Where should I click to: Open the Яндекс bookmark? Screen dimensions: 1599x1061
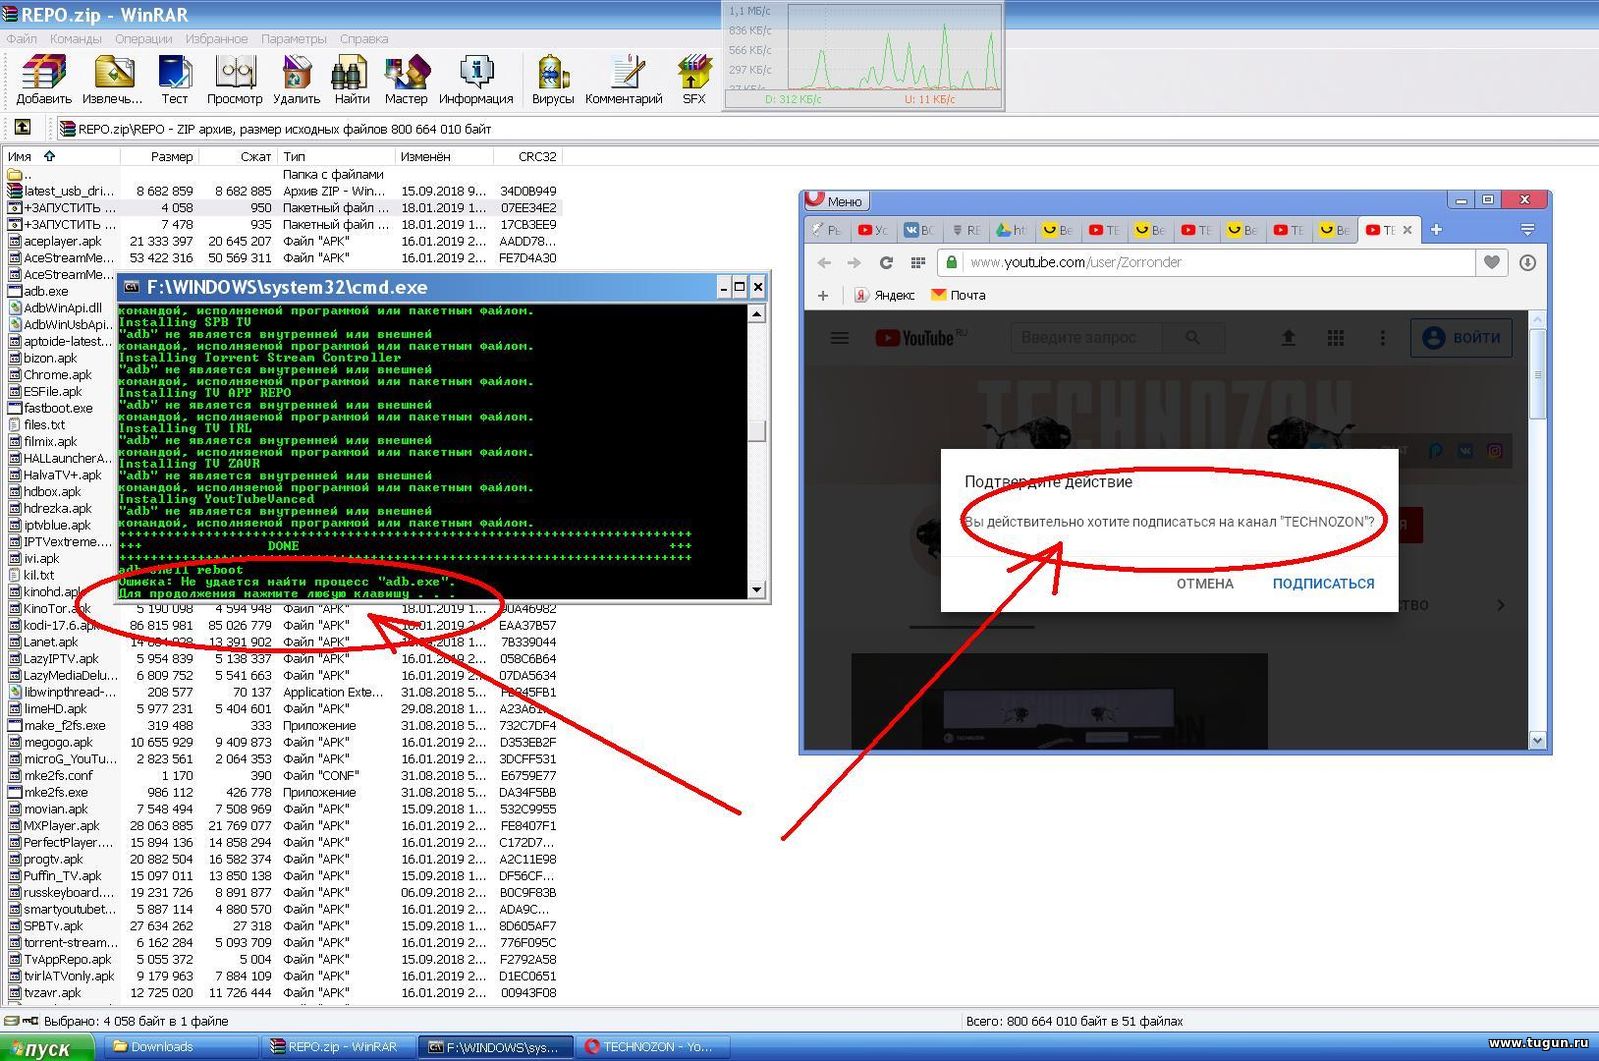[x=885, y=295]
